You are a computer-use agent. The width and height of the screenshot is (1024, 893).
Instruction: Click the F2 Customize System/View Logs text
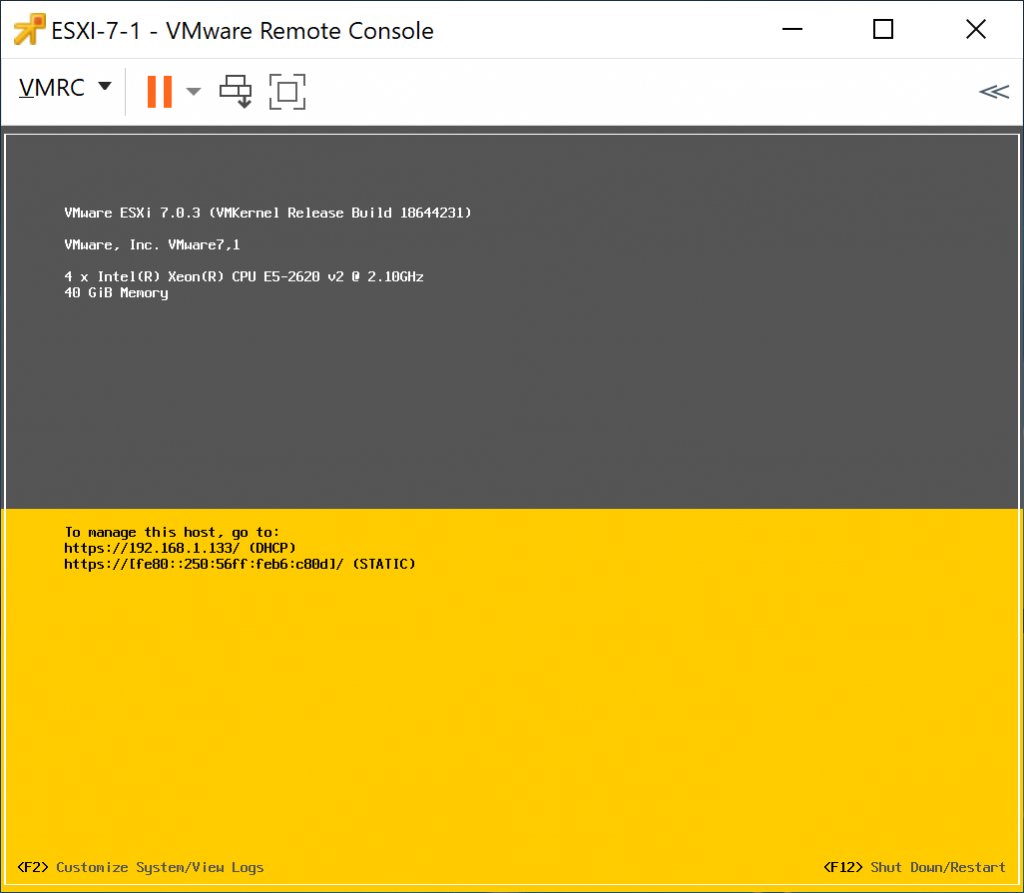pyautogui.click(x=140, y=867)
